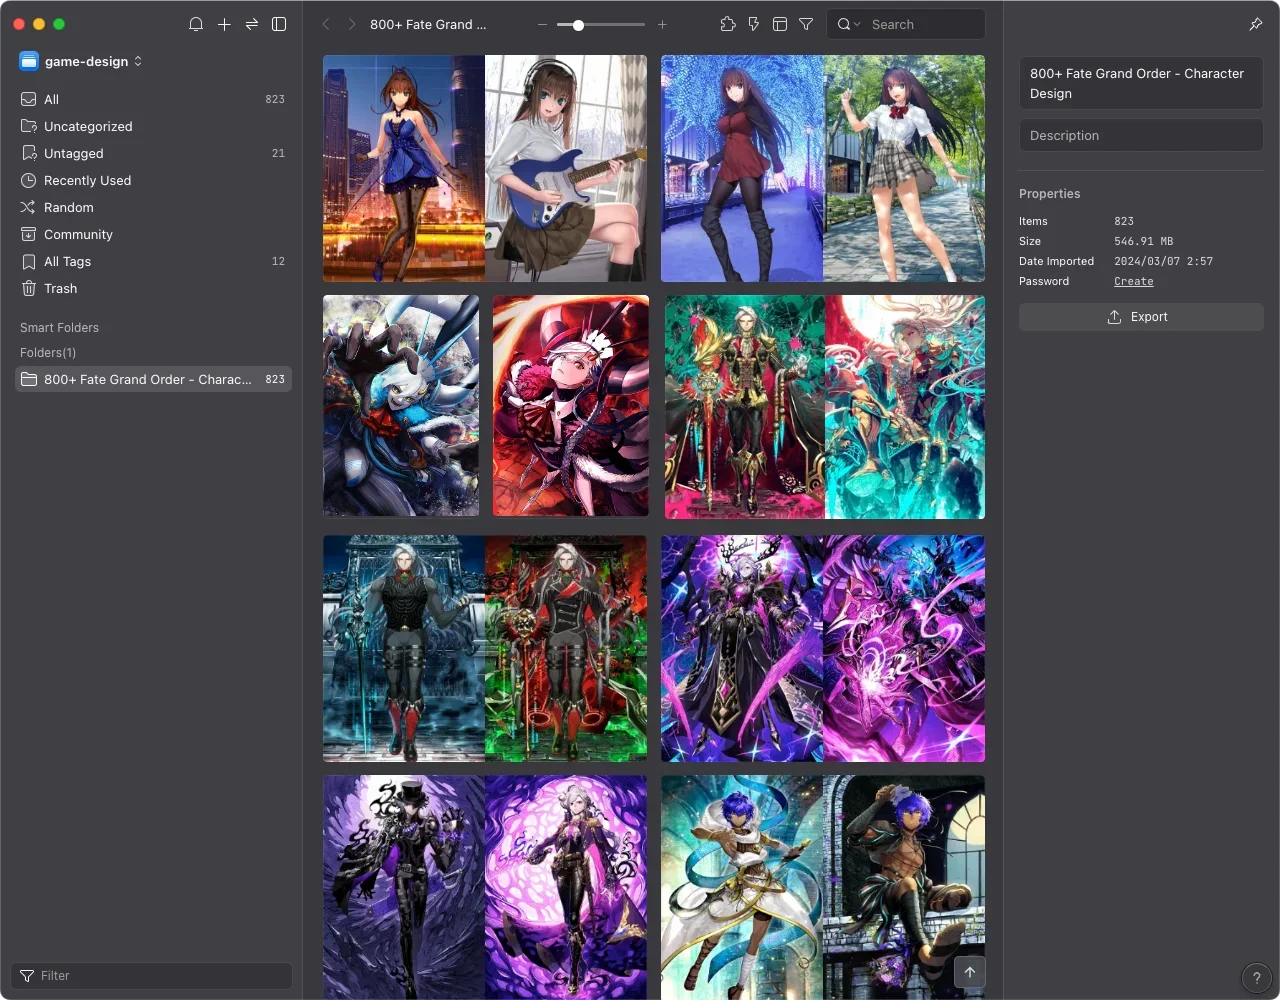Click the pin icon in inspector
Image resolution: width=1280 pixels, height=1000 pixels.
point(1256,24)
